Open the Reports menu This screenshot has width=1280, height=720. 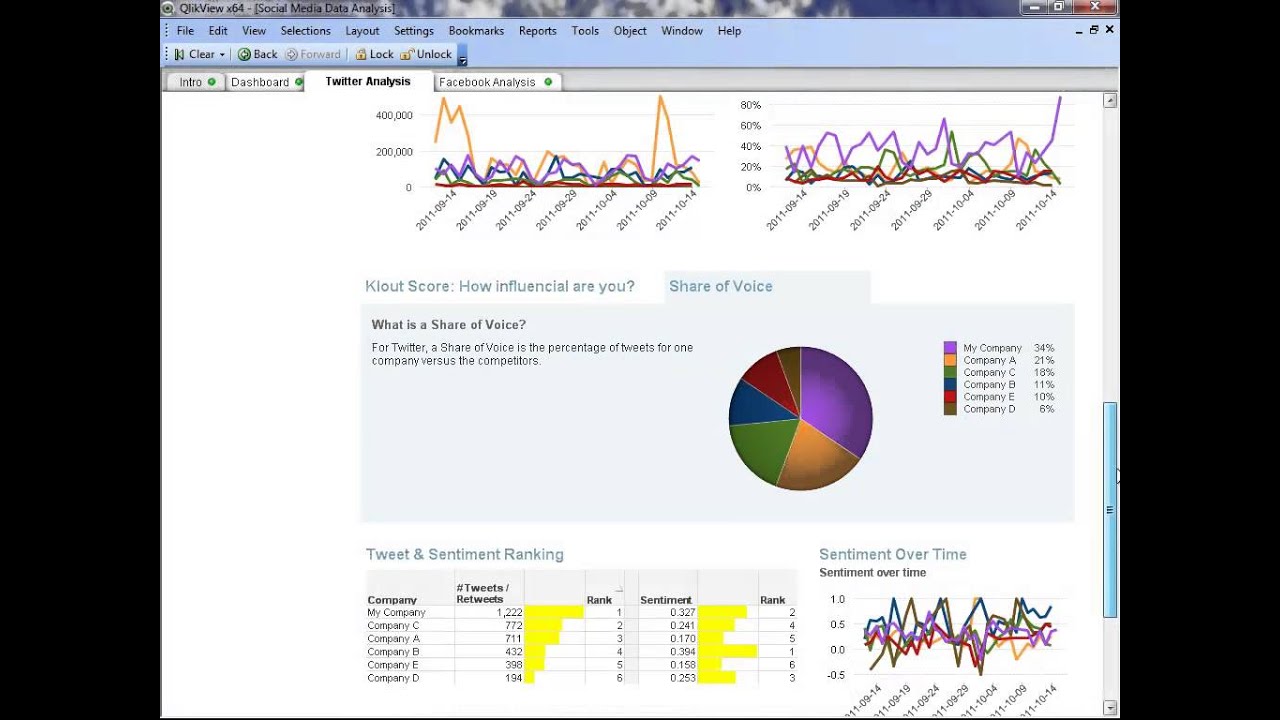point(537,31)
